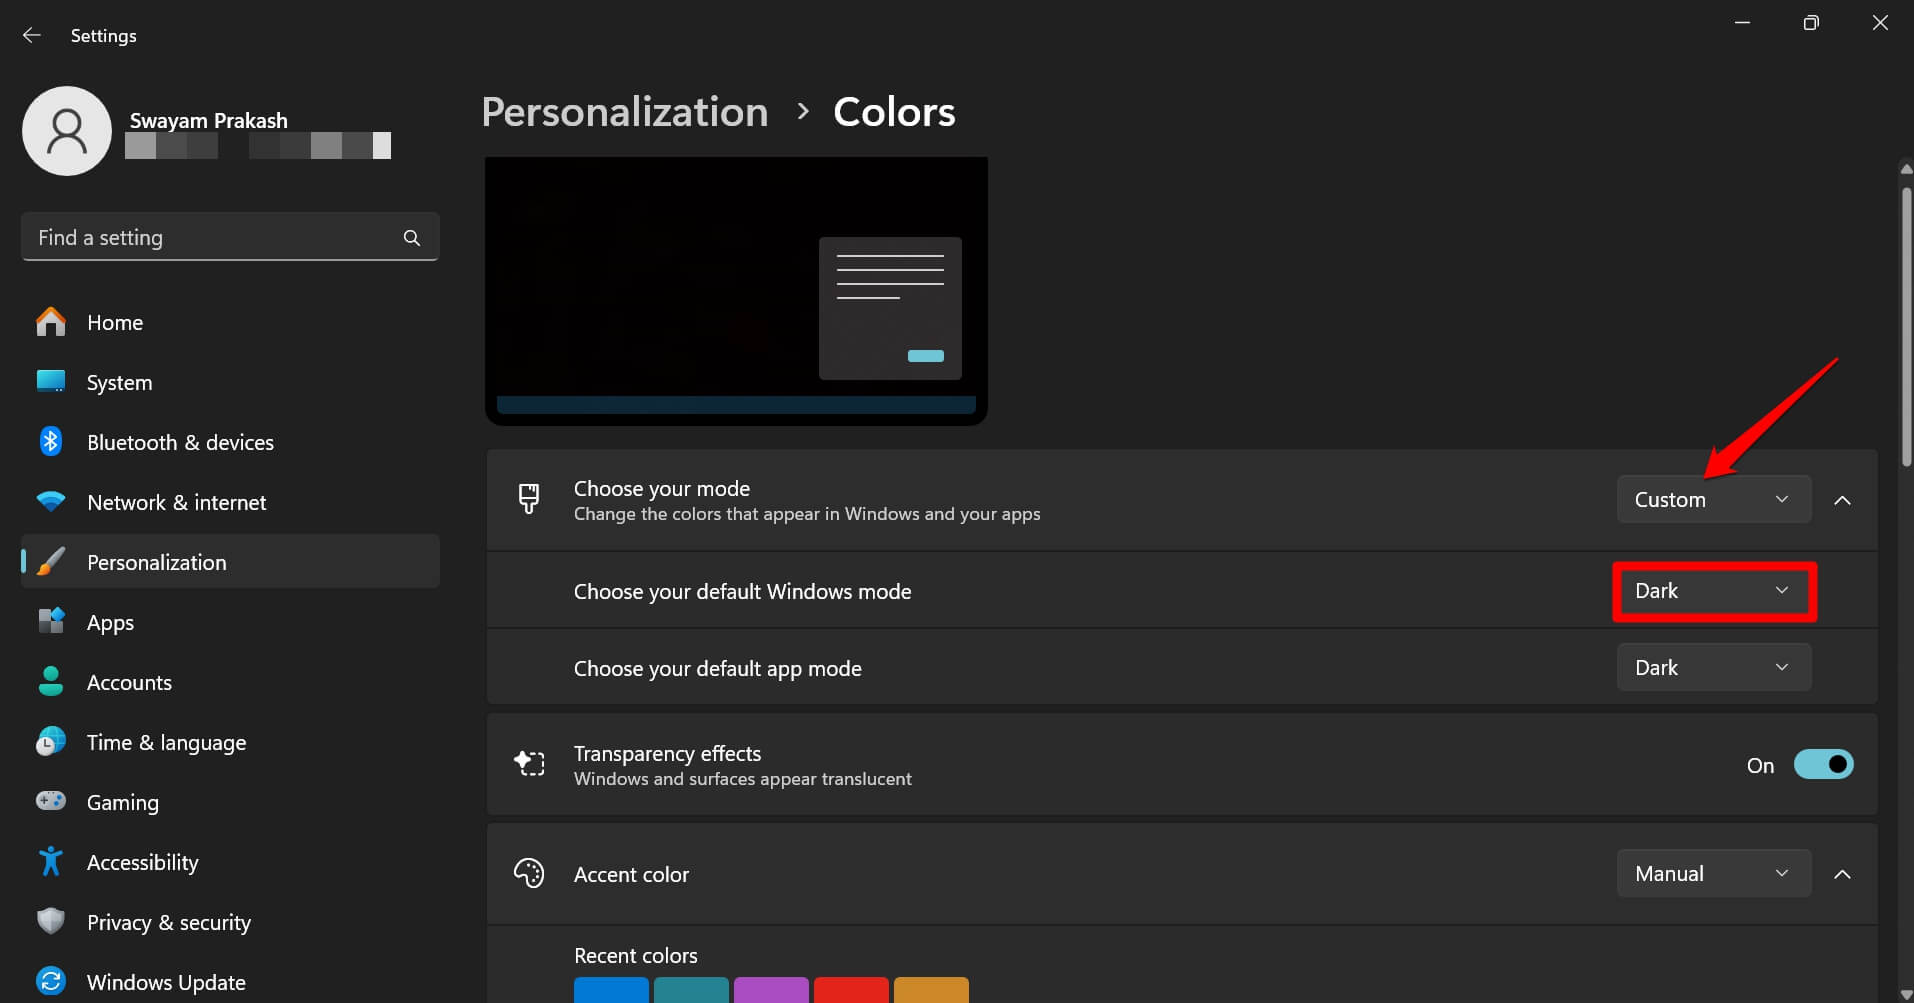Screen dimensions: 1914x1003
Task: Open the default Windows mode dropdown
Action: (x=1713, y=591)
